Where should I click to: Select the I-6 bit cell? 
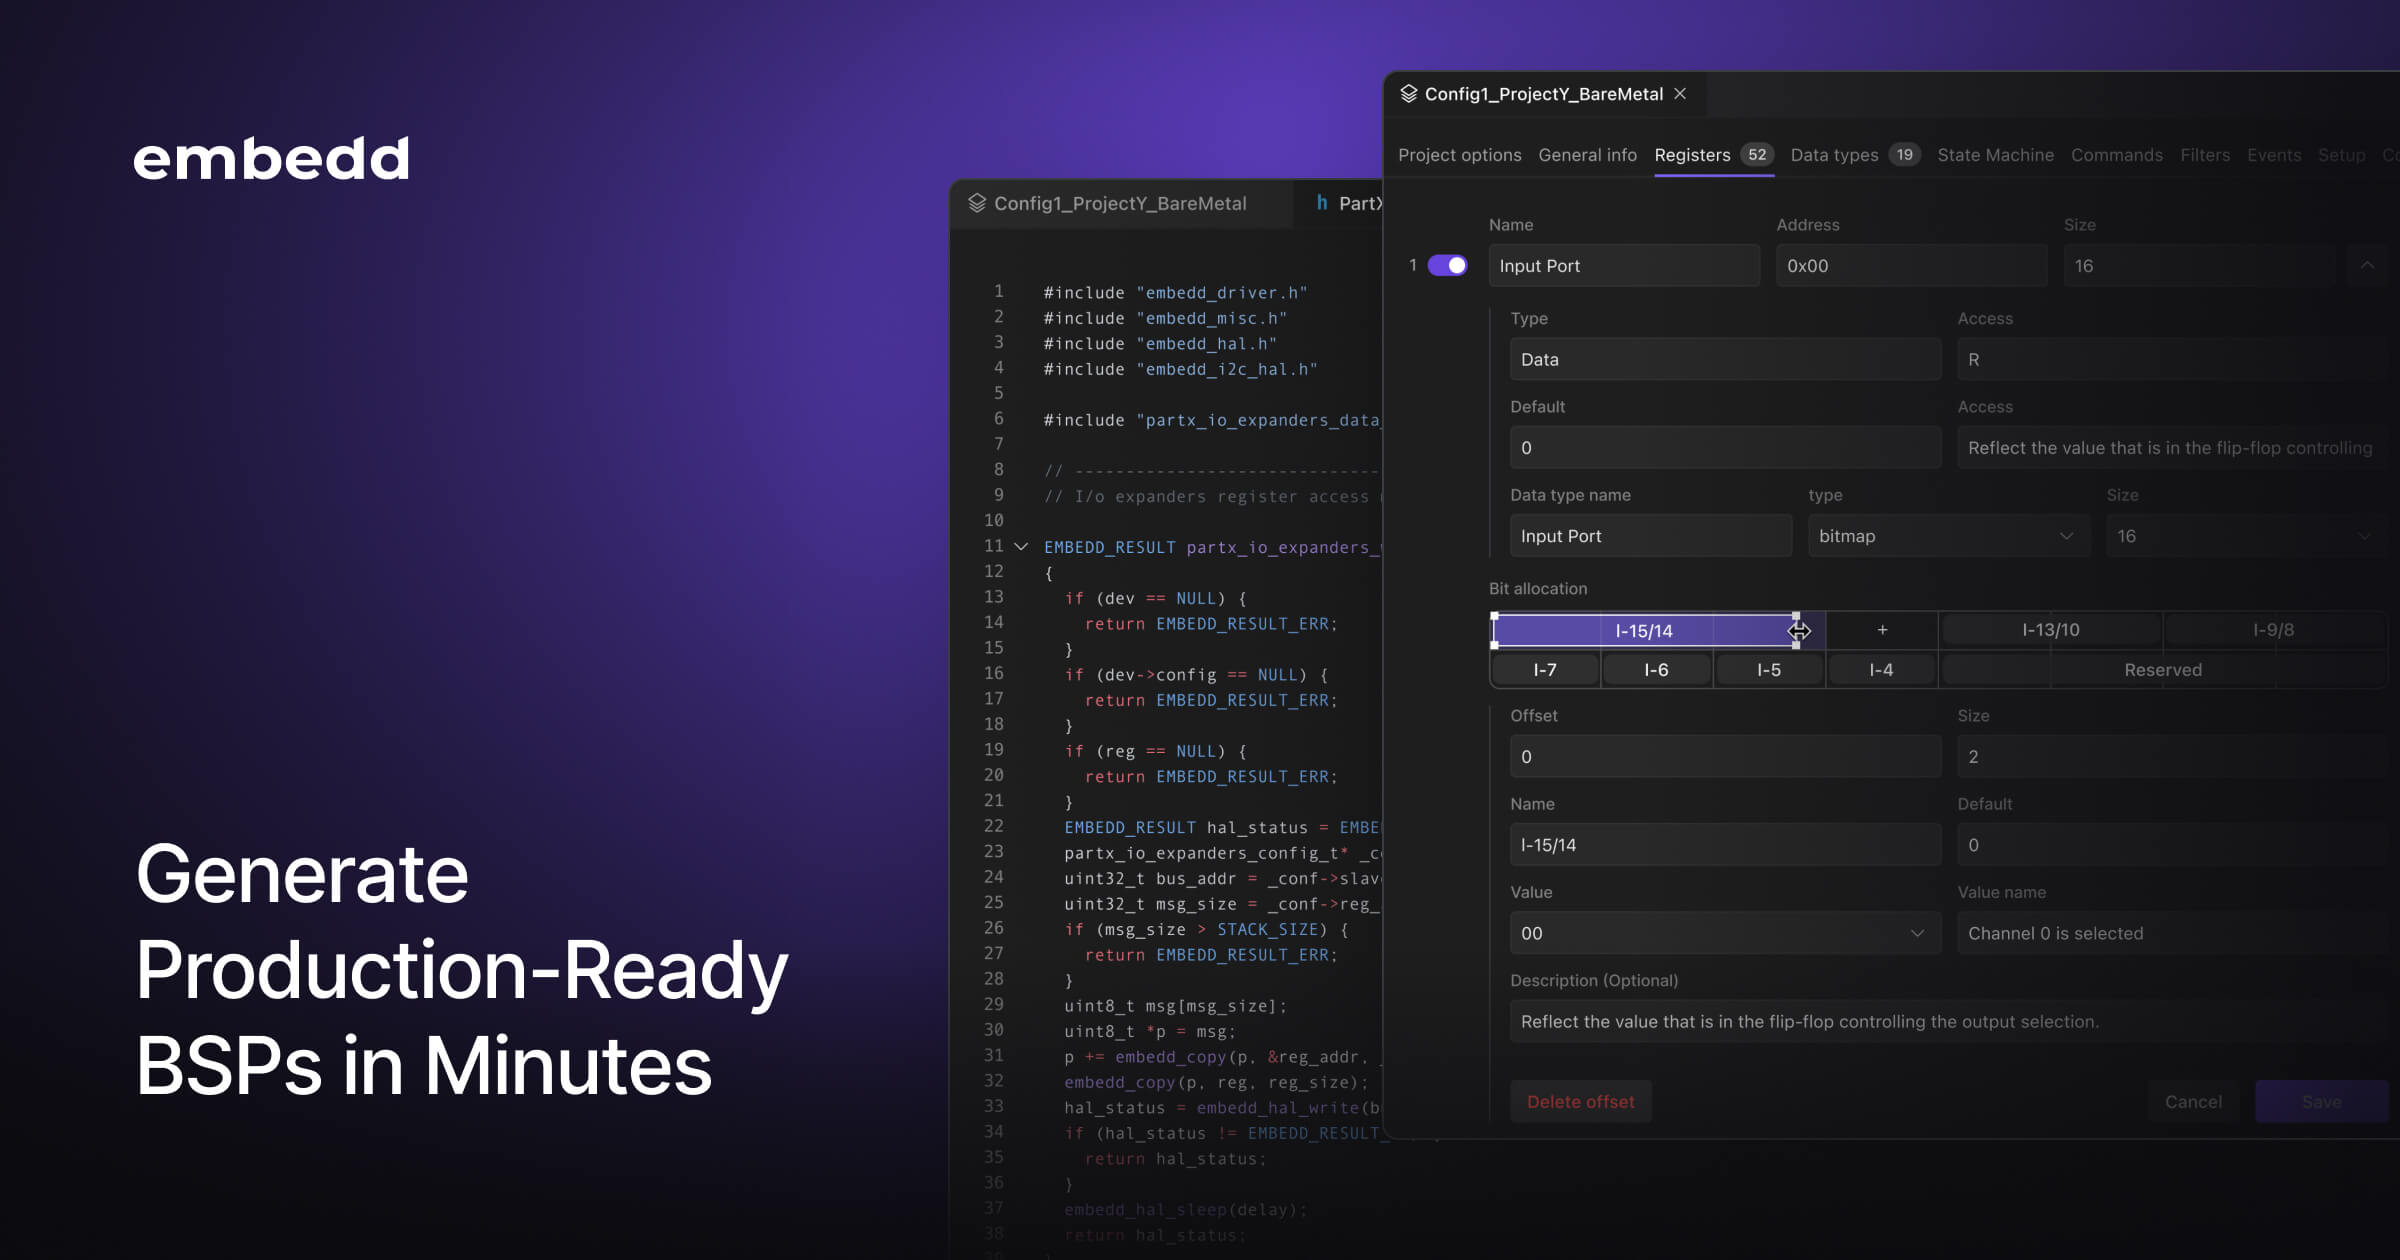tap(1656, 670)
